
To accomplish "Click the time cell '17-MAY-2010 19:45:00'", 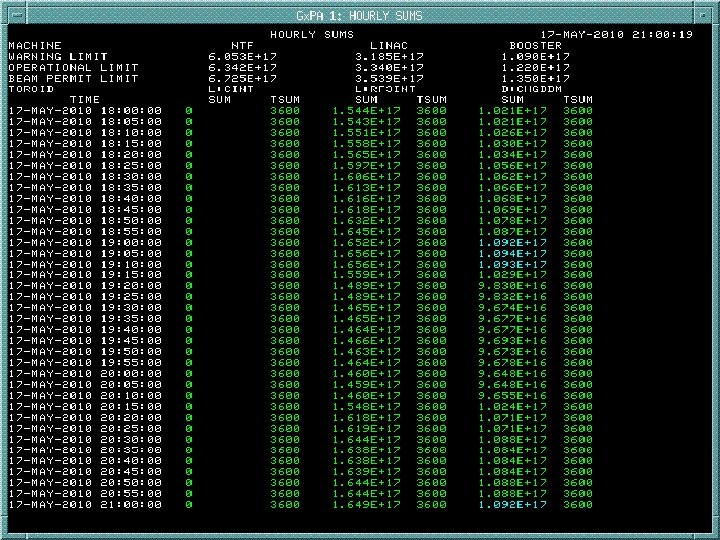I will [x=85, y=341].
